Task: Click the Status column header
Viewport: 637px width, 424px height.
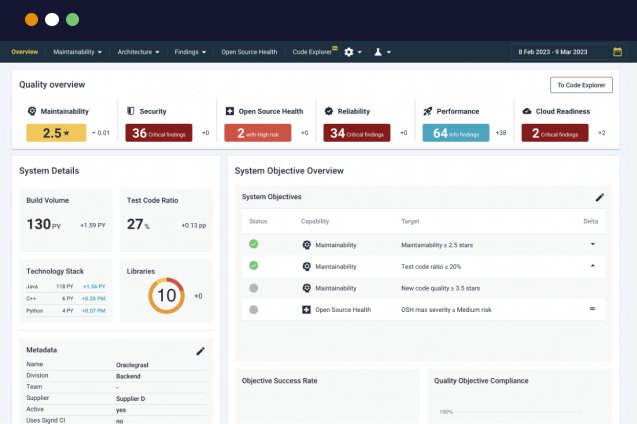Action: [258, 221]
